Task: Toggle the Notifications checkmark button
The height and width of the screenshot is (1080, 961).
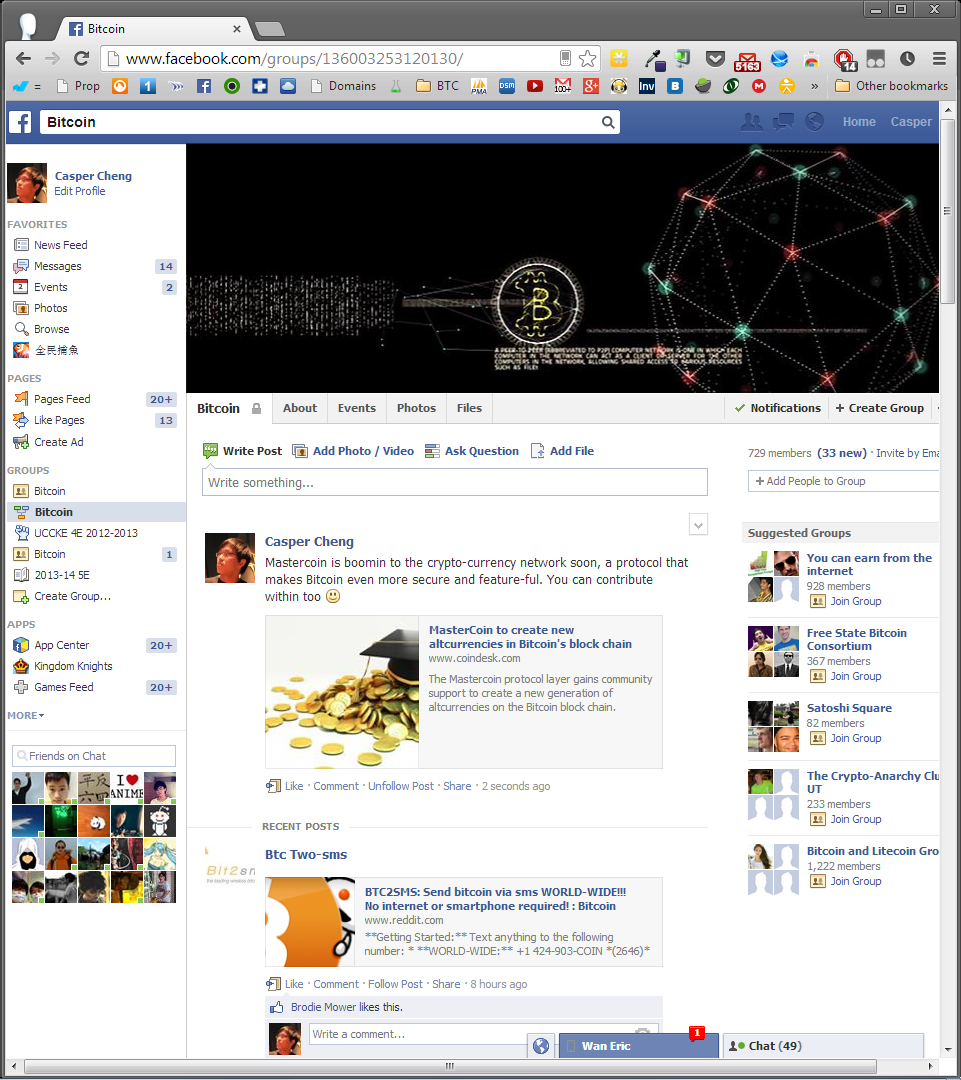Action: point(778,408)
